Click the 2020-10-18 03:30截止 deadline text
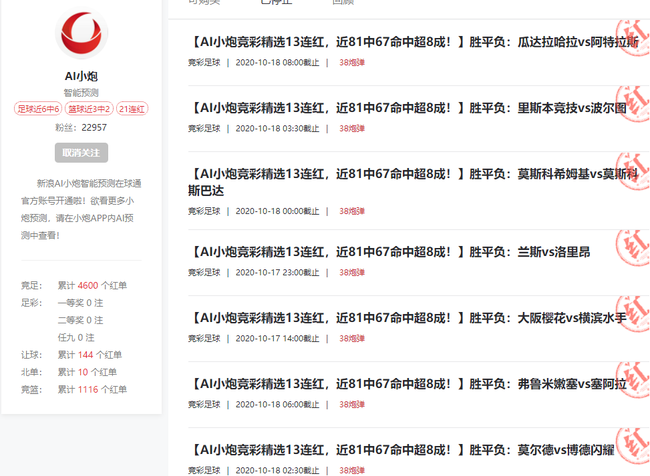Screen dimensions: 650x476 click(277, 129)
